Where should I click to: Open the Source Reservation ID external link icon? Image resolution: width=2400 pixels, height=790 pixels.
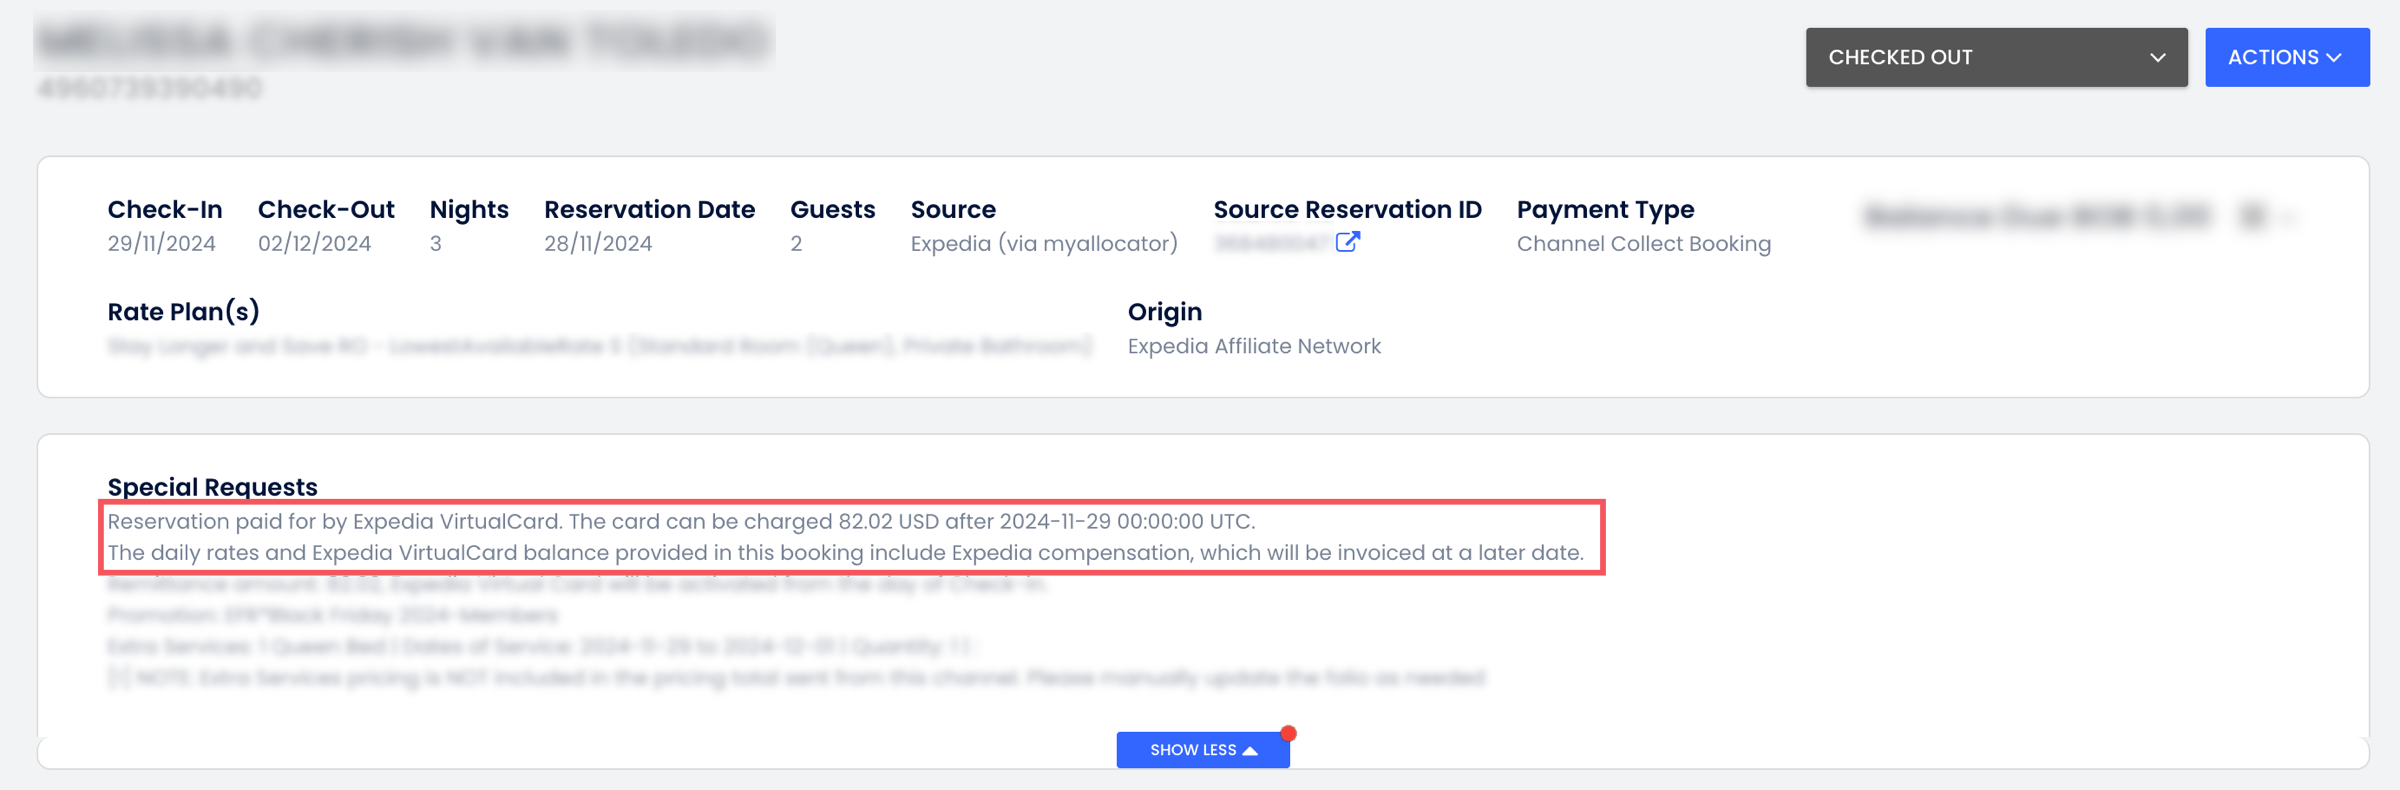[x=1347, y=242]
